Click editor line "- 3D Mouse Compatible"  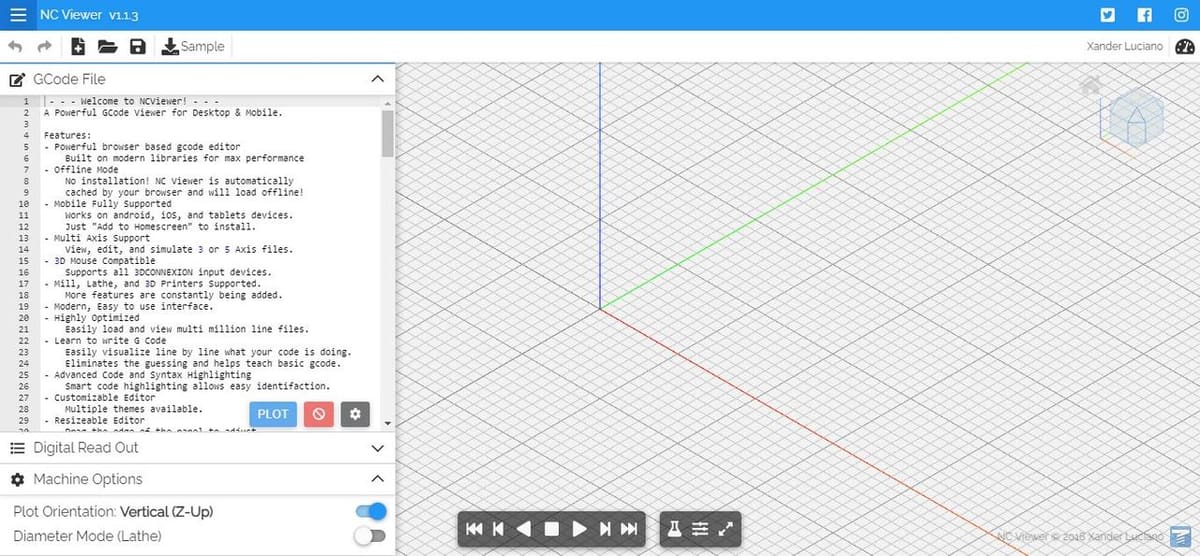[x=100, y=261]
